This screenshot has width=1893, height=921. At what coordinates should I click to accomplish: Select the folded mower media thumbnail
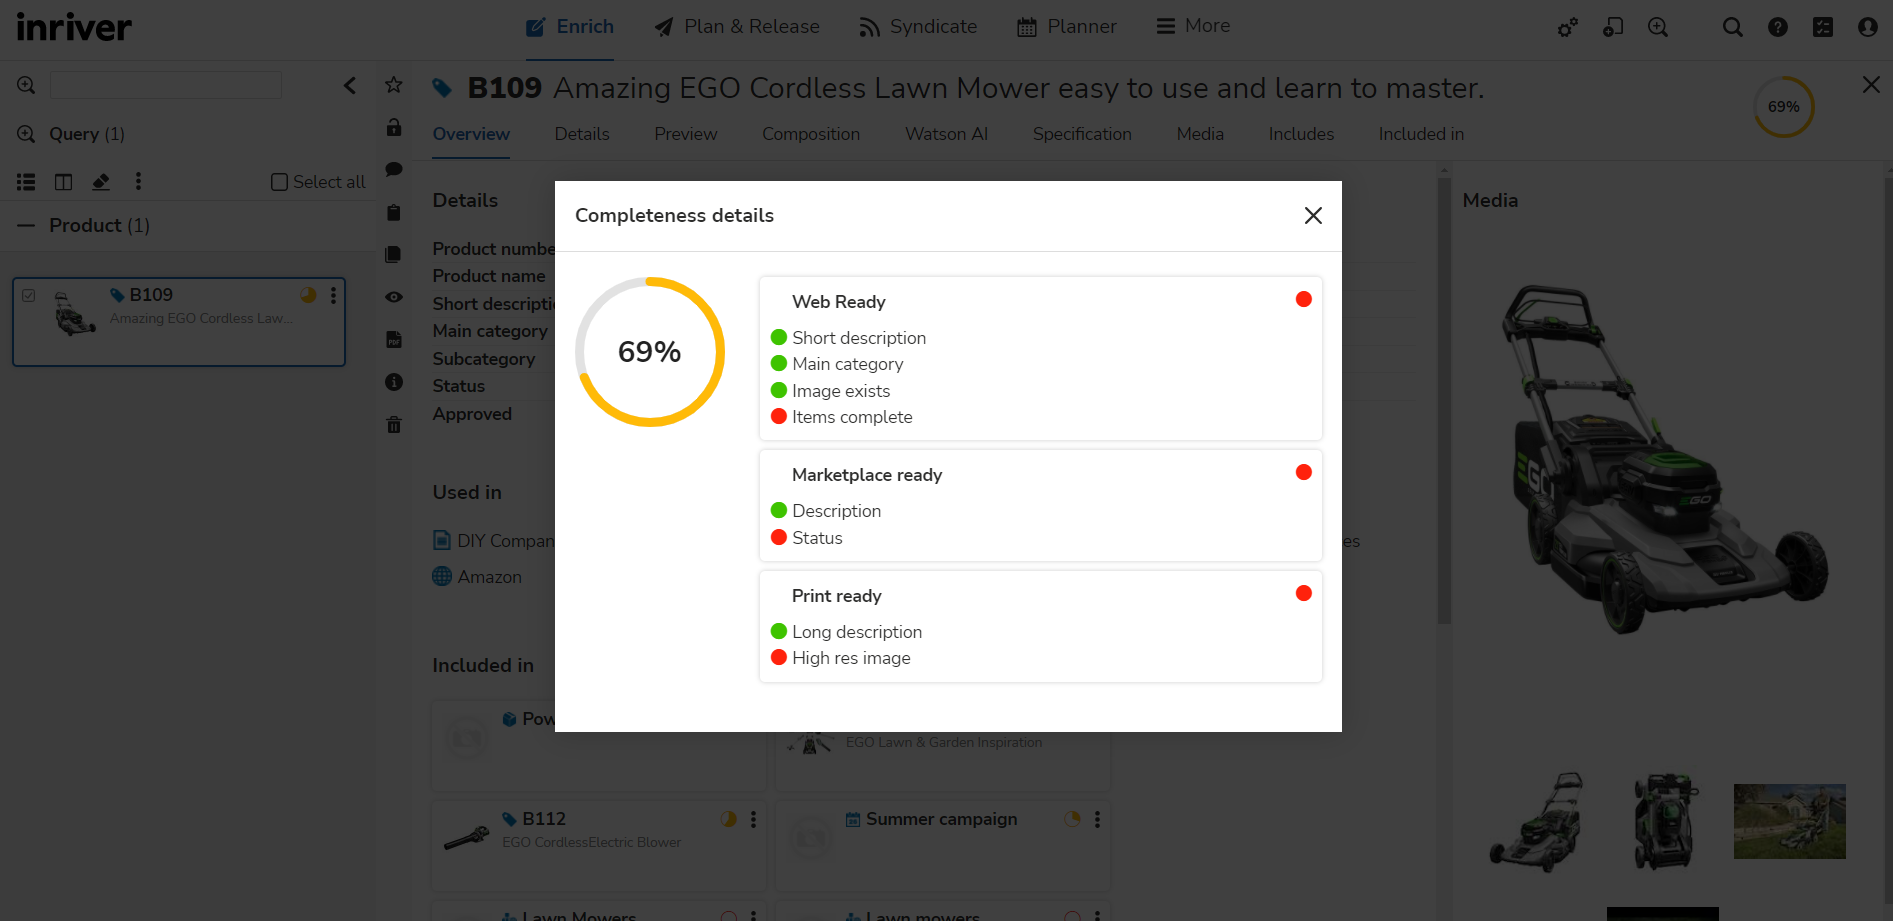coord(1665,821)
